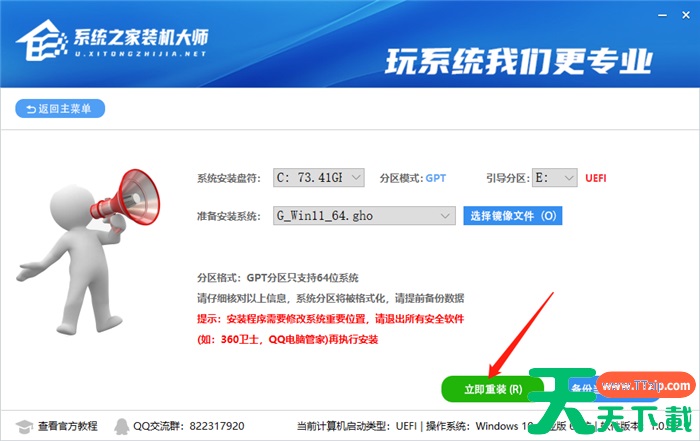Close the installer window
This screenshot has height=441, width=700.
(686, 16)
